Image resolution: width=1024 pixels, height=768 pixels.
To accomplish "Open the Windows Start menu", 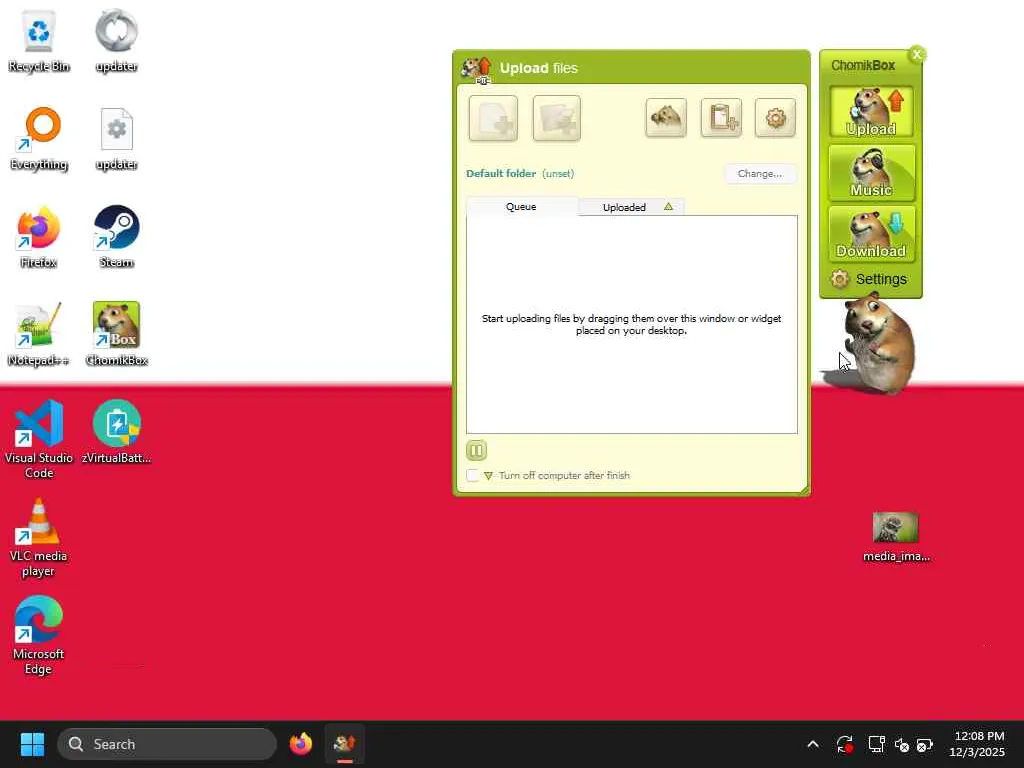I will pos(32,744).
